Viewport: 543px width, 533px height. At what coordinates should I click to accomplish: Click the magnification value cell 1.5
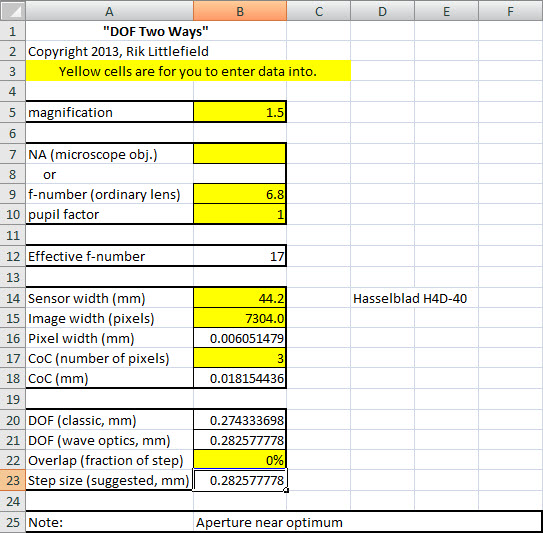tap(240, 112)
